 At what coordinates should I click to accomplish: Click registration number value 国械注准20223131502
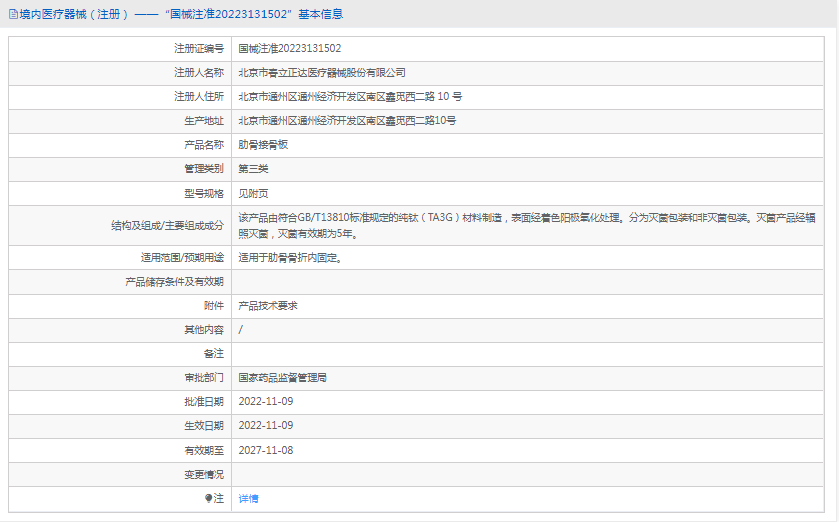(x=289, y=49)
